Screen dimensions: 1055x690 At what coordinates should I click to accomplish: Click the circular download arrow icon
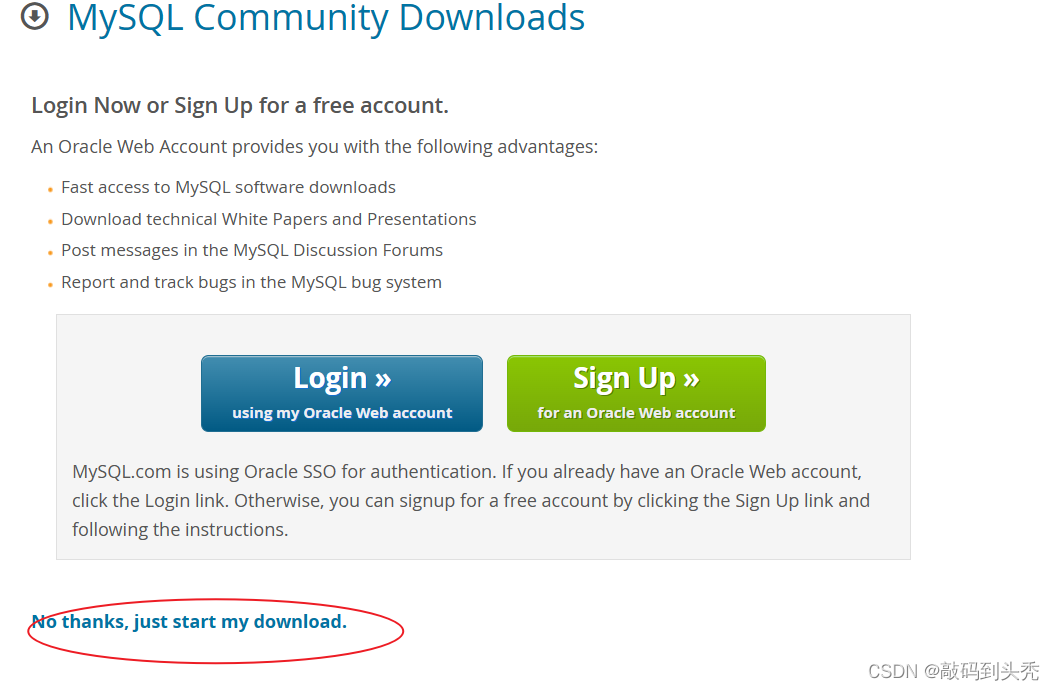pos(34,17)
